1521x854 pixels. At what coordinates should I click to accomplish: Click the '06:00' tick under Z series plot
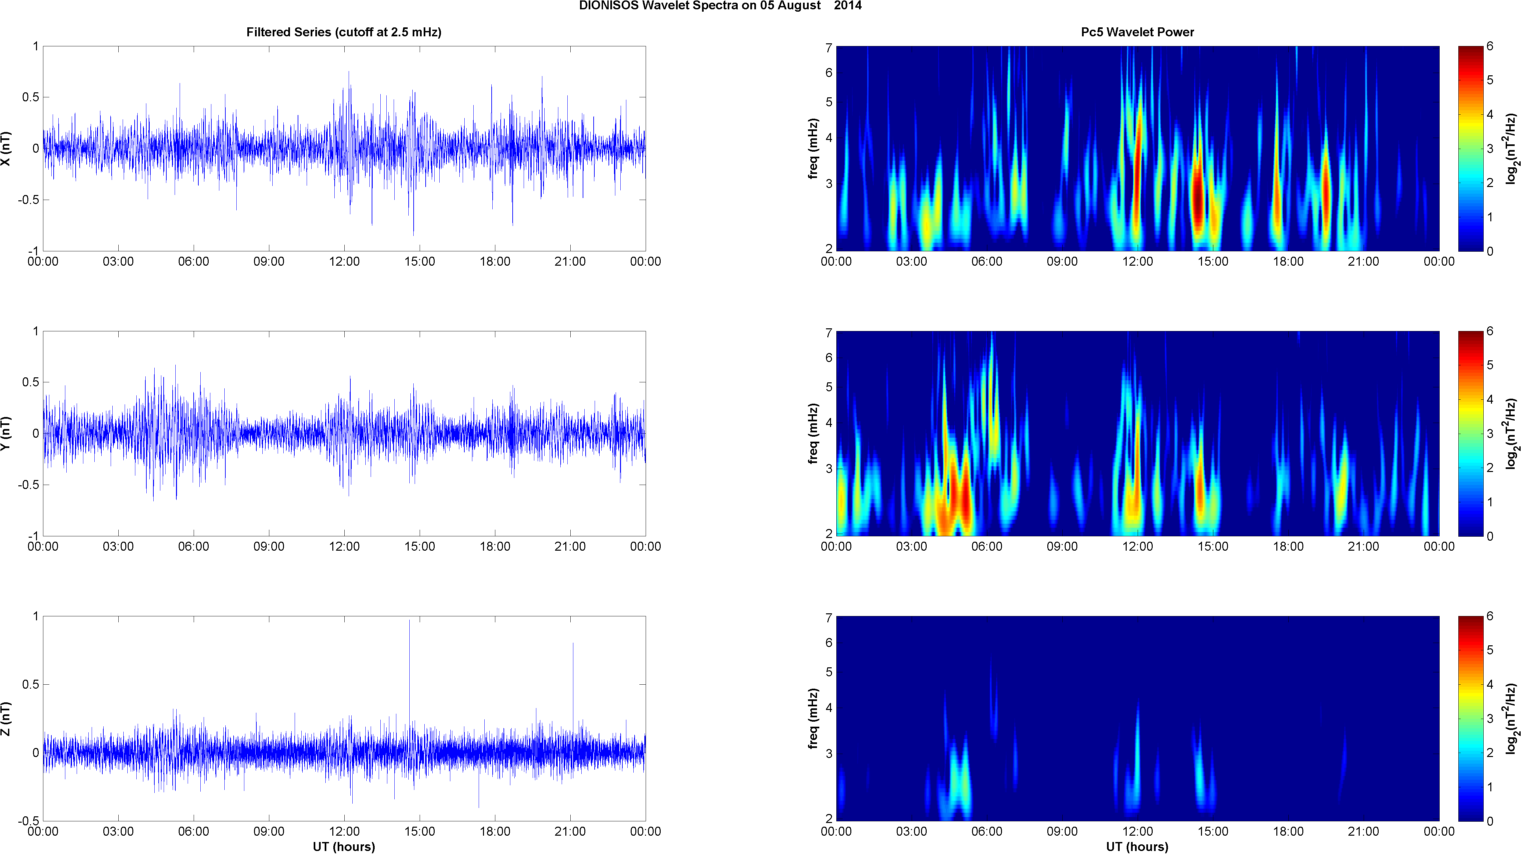click(x=193, y=832)
